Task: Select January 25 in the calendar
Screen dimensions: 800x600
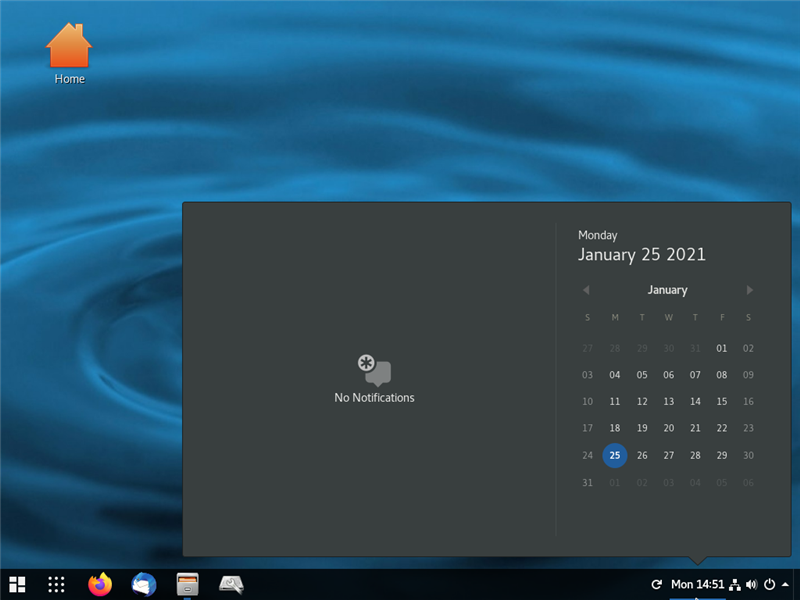Action: (x=615, y=455)
